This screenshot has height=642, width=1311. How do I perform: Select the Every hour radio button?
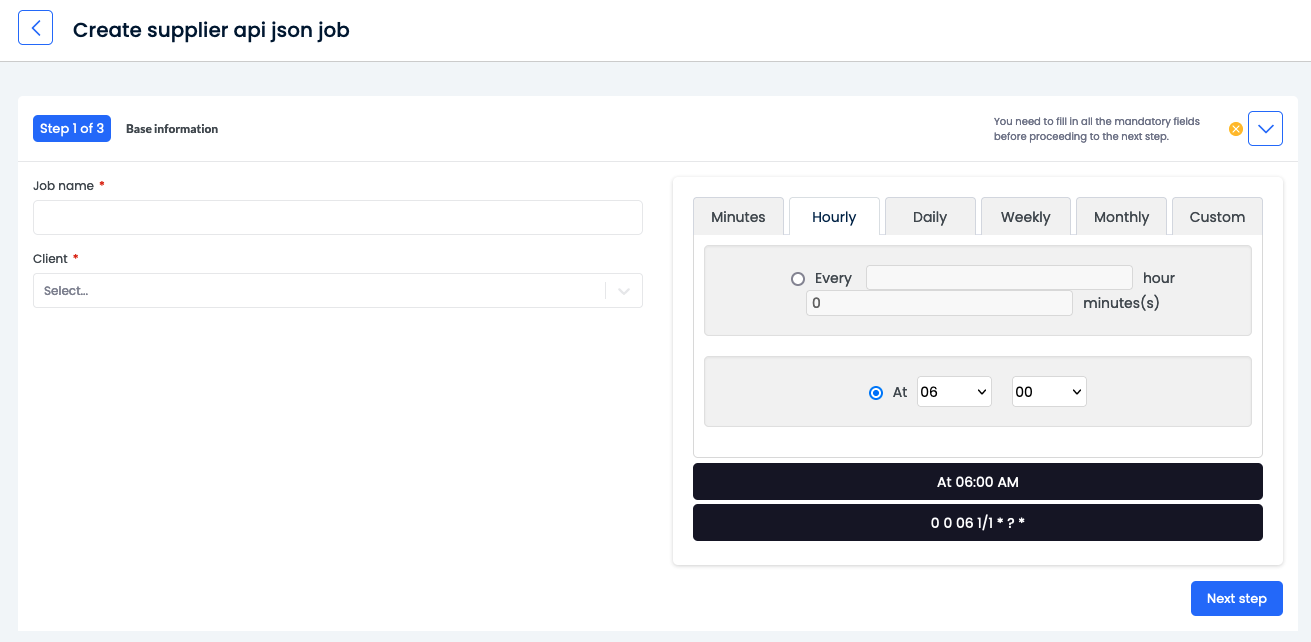(x=797, y=278)
